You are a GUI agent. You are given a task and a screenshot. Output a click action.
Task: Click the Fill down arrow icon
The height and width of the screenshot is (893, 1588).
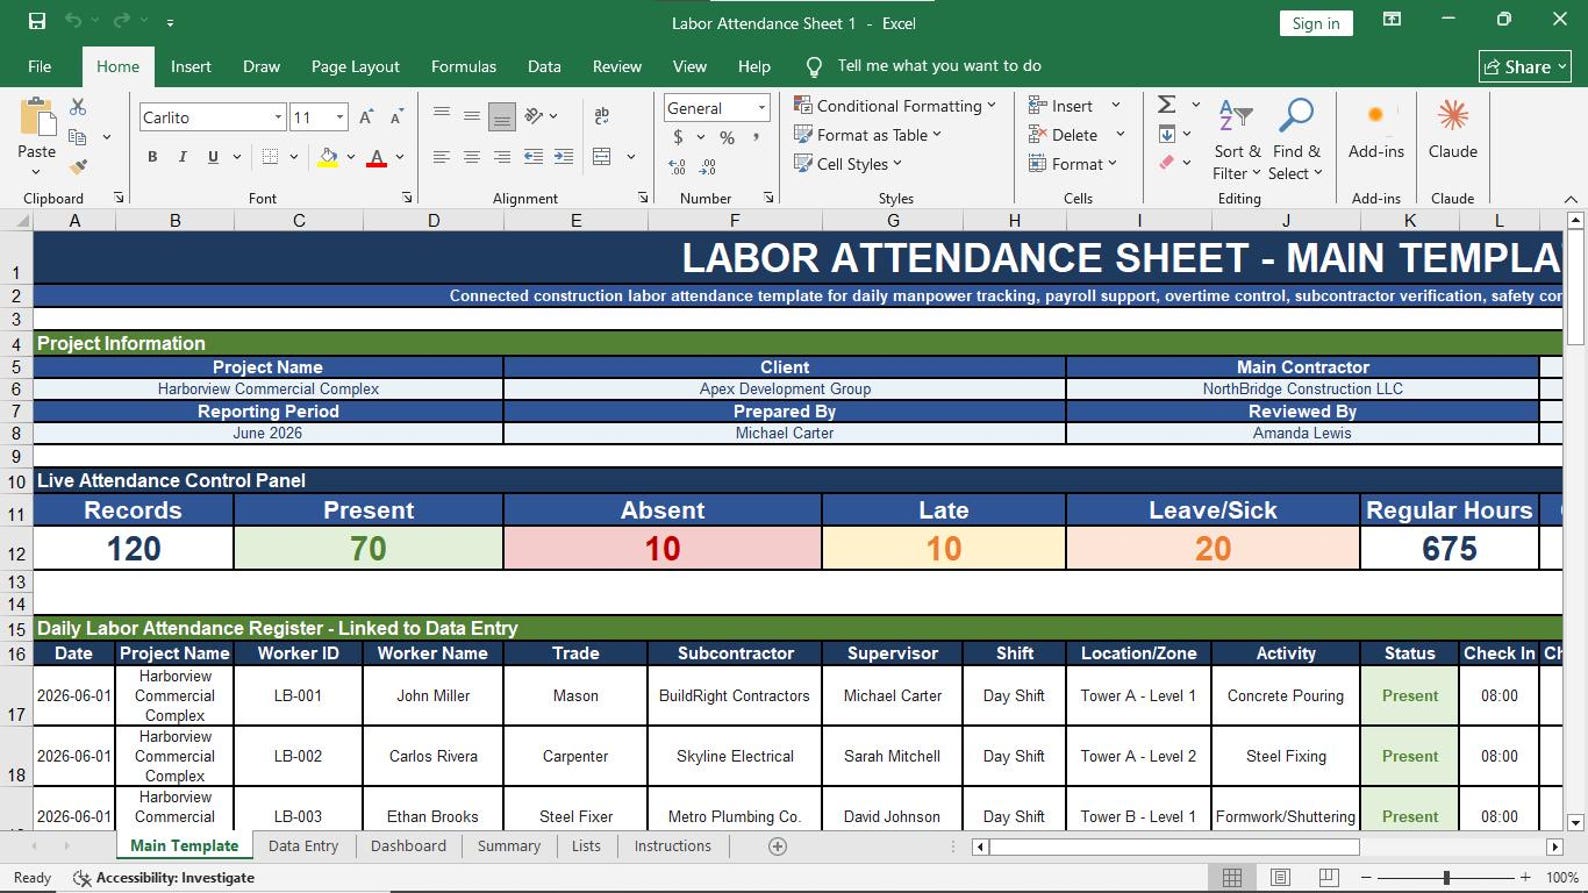click(1166, 134)
